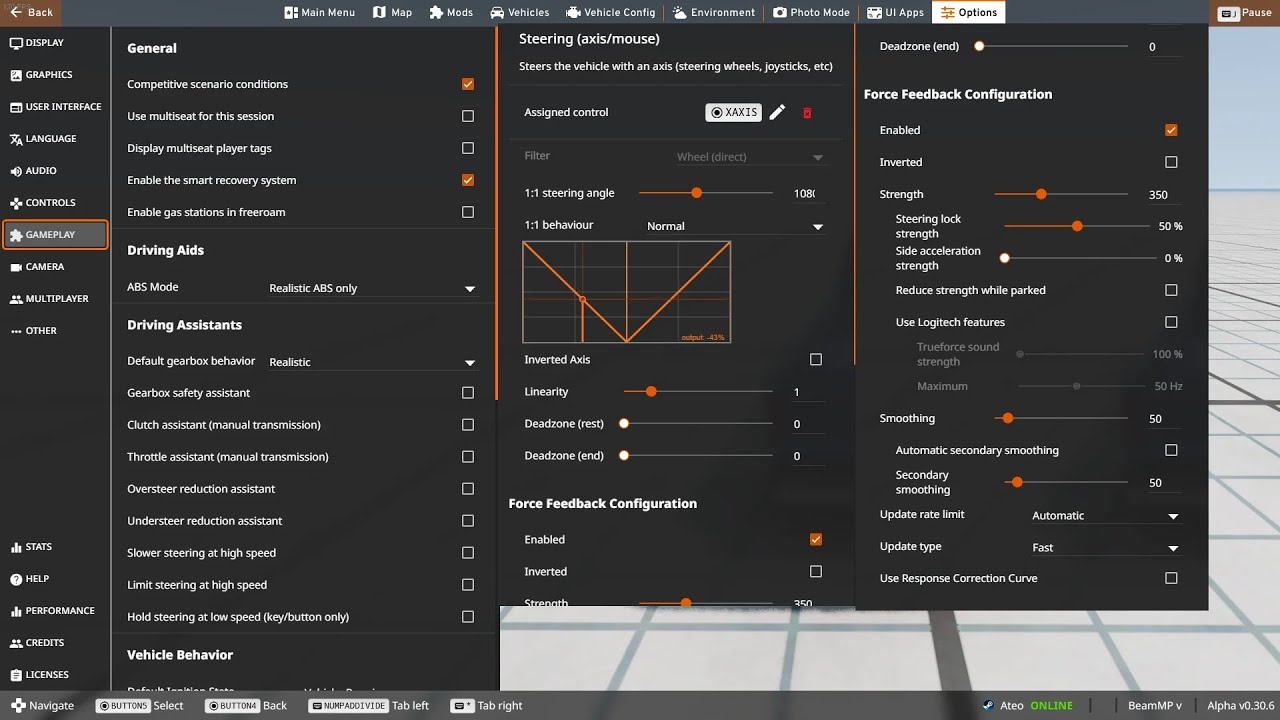The width and height of the screenshot is (1280, 720).
Task: Enable Automatic secondary smoothing checkbox
Action: [x=1172, y=450]
